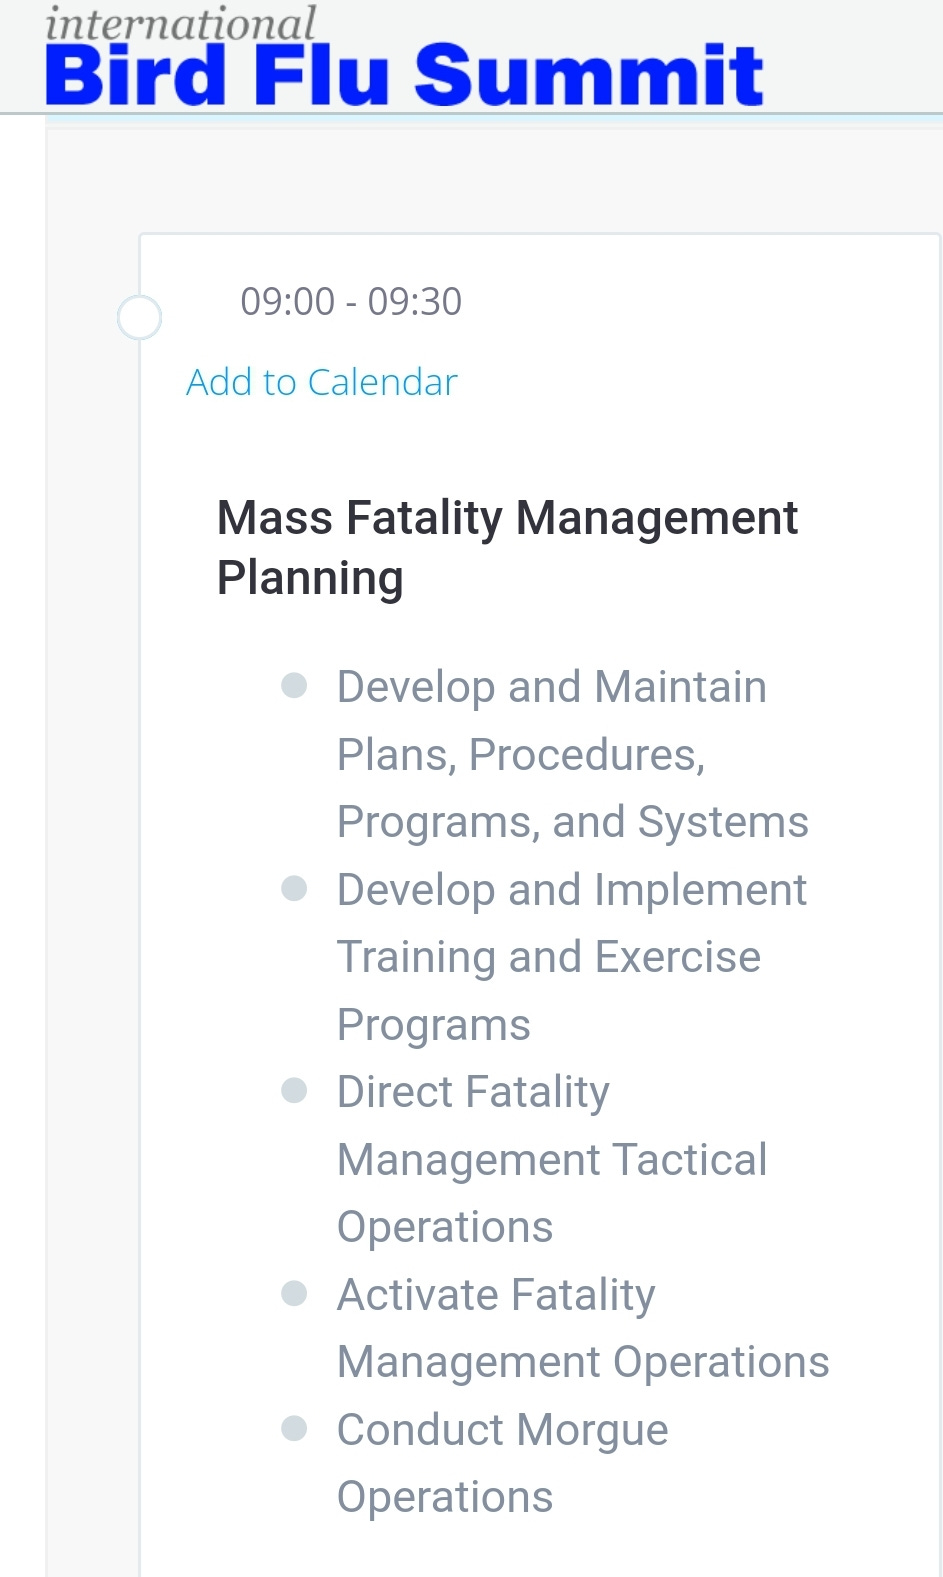
Task: Click the 'Direct Fatality' text line
Action: (473, 1092)
